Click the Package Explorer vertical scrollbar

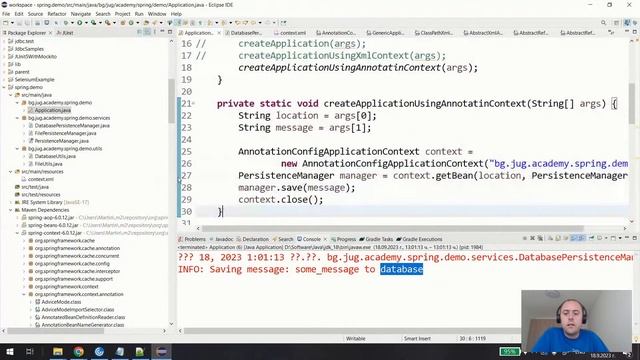pos(171,100)
